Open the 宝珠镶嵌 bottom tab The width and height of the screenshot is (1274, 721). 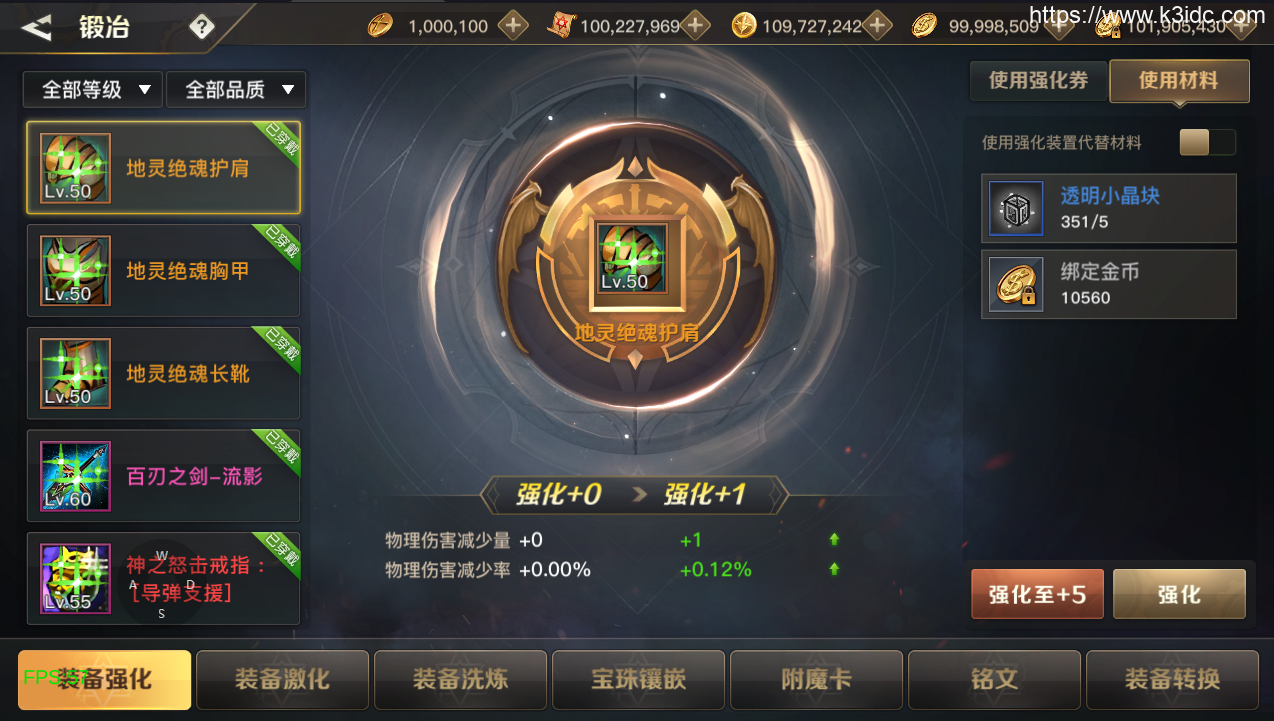638,680
